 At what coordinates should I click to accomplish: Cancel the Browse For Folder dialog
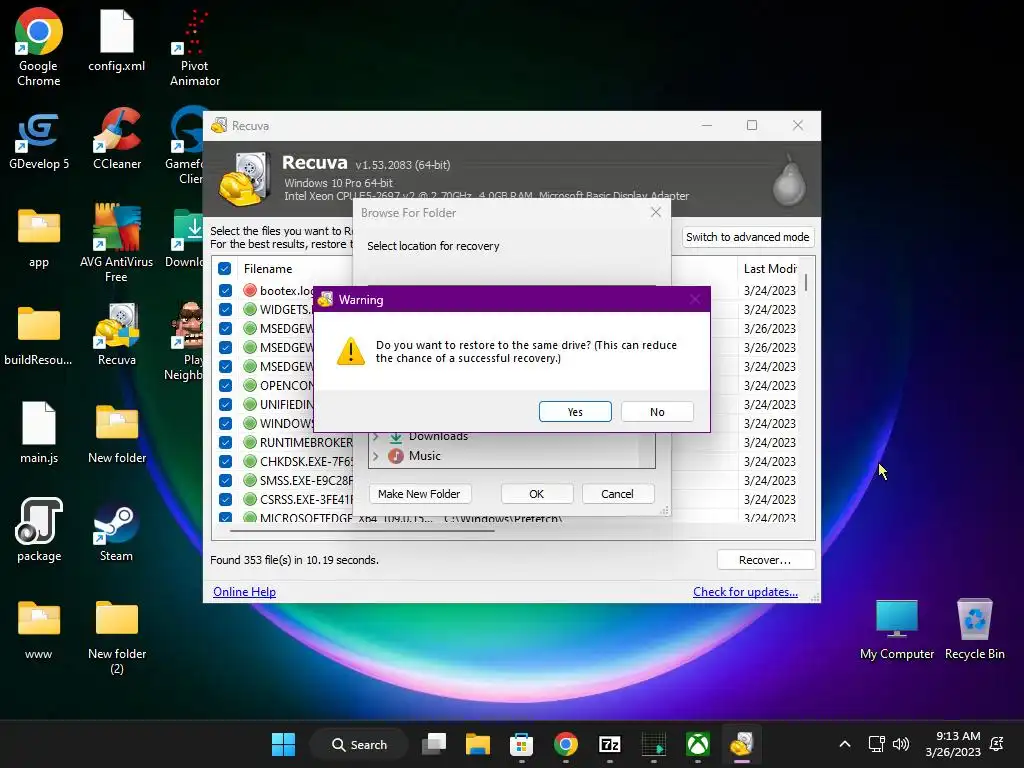(617, 494)
